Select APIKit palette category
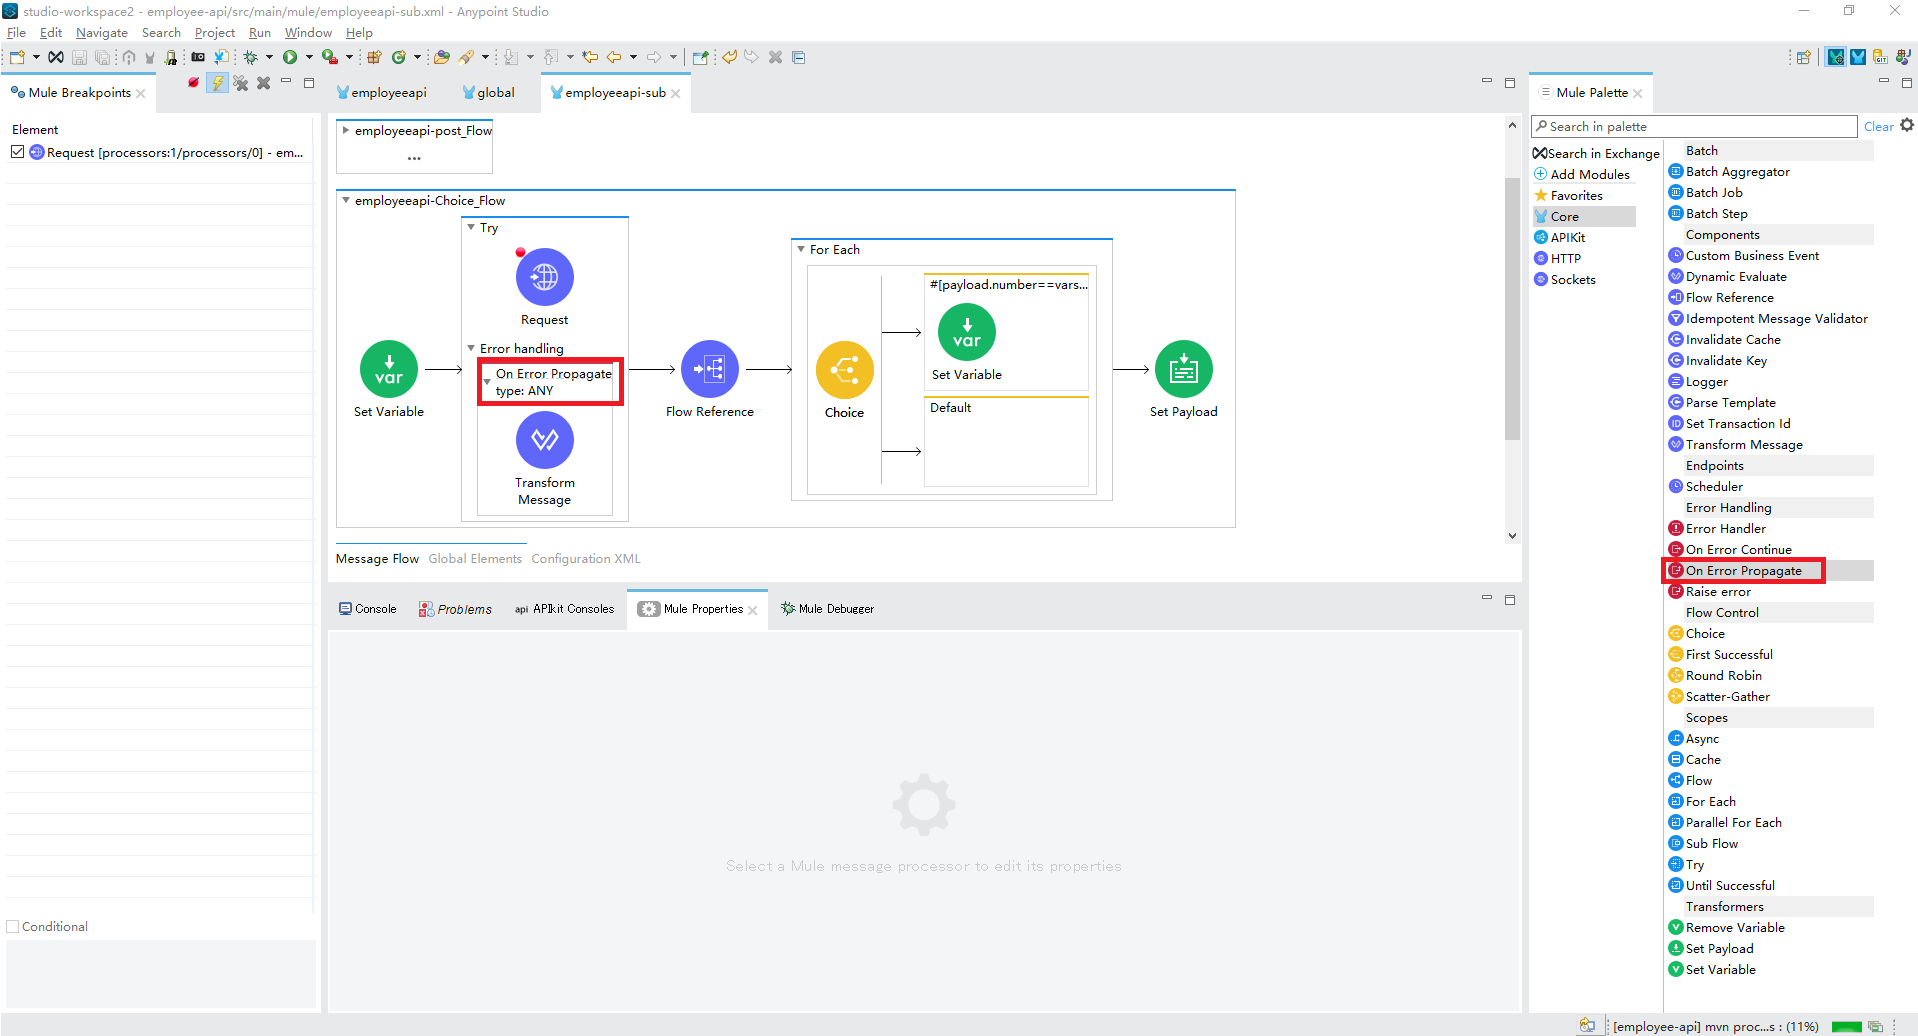1918x1036 pixels. click(1560, 238)
